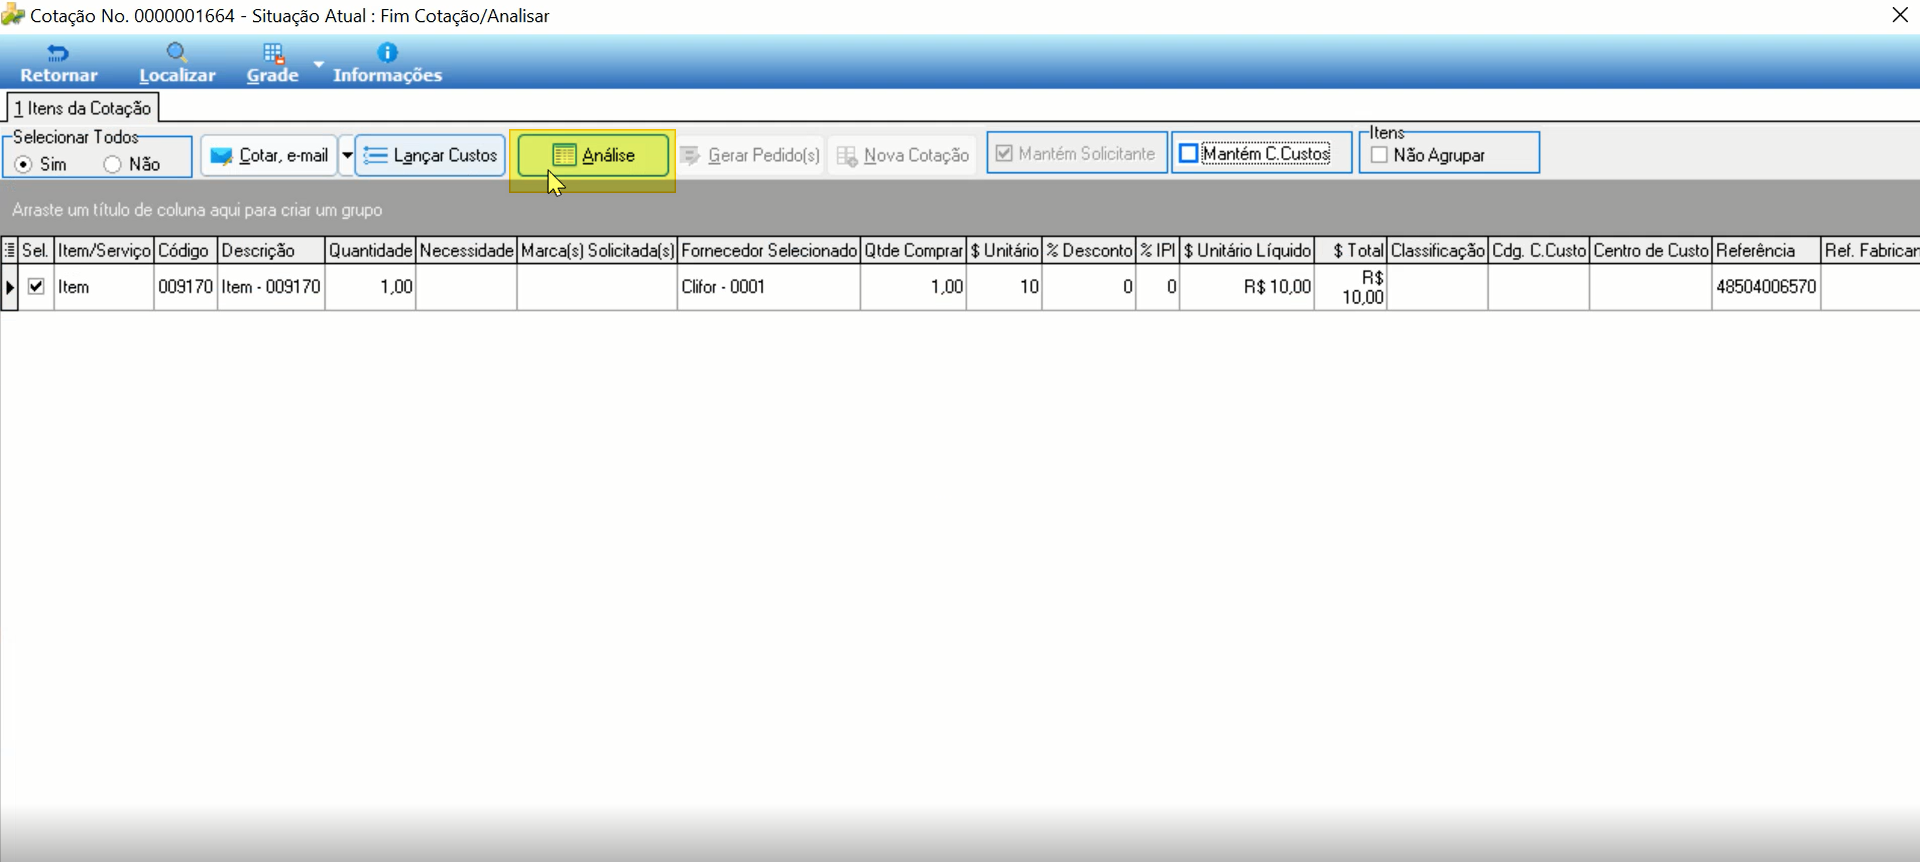The height and width of the screenshot is (862, 1920).
Task: Click the Lançar Custos list button
Action: tap(430, 156)
